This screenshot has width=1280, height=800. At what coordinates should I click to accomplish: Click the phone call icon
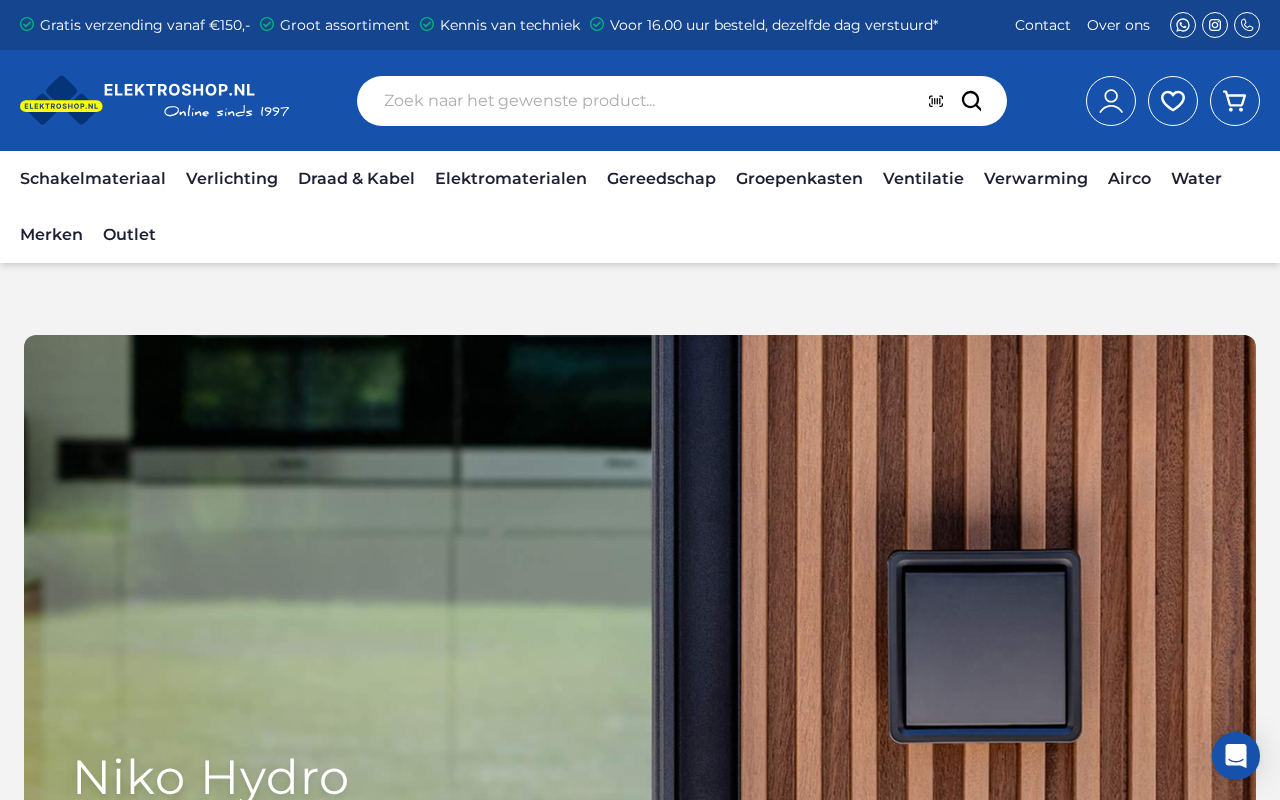[1247, 25]
